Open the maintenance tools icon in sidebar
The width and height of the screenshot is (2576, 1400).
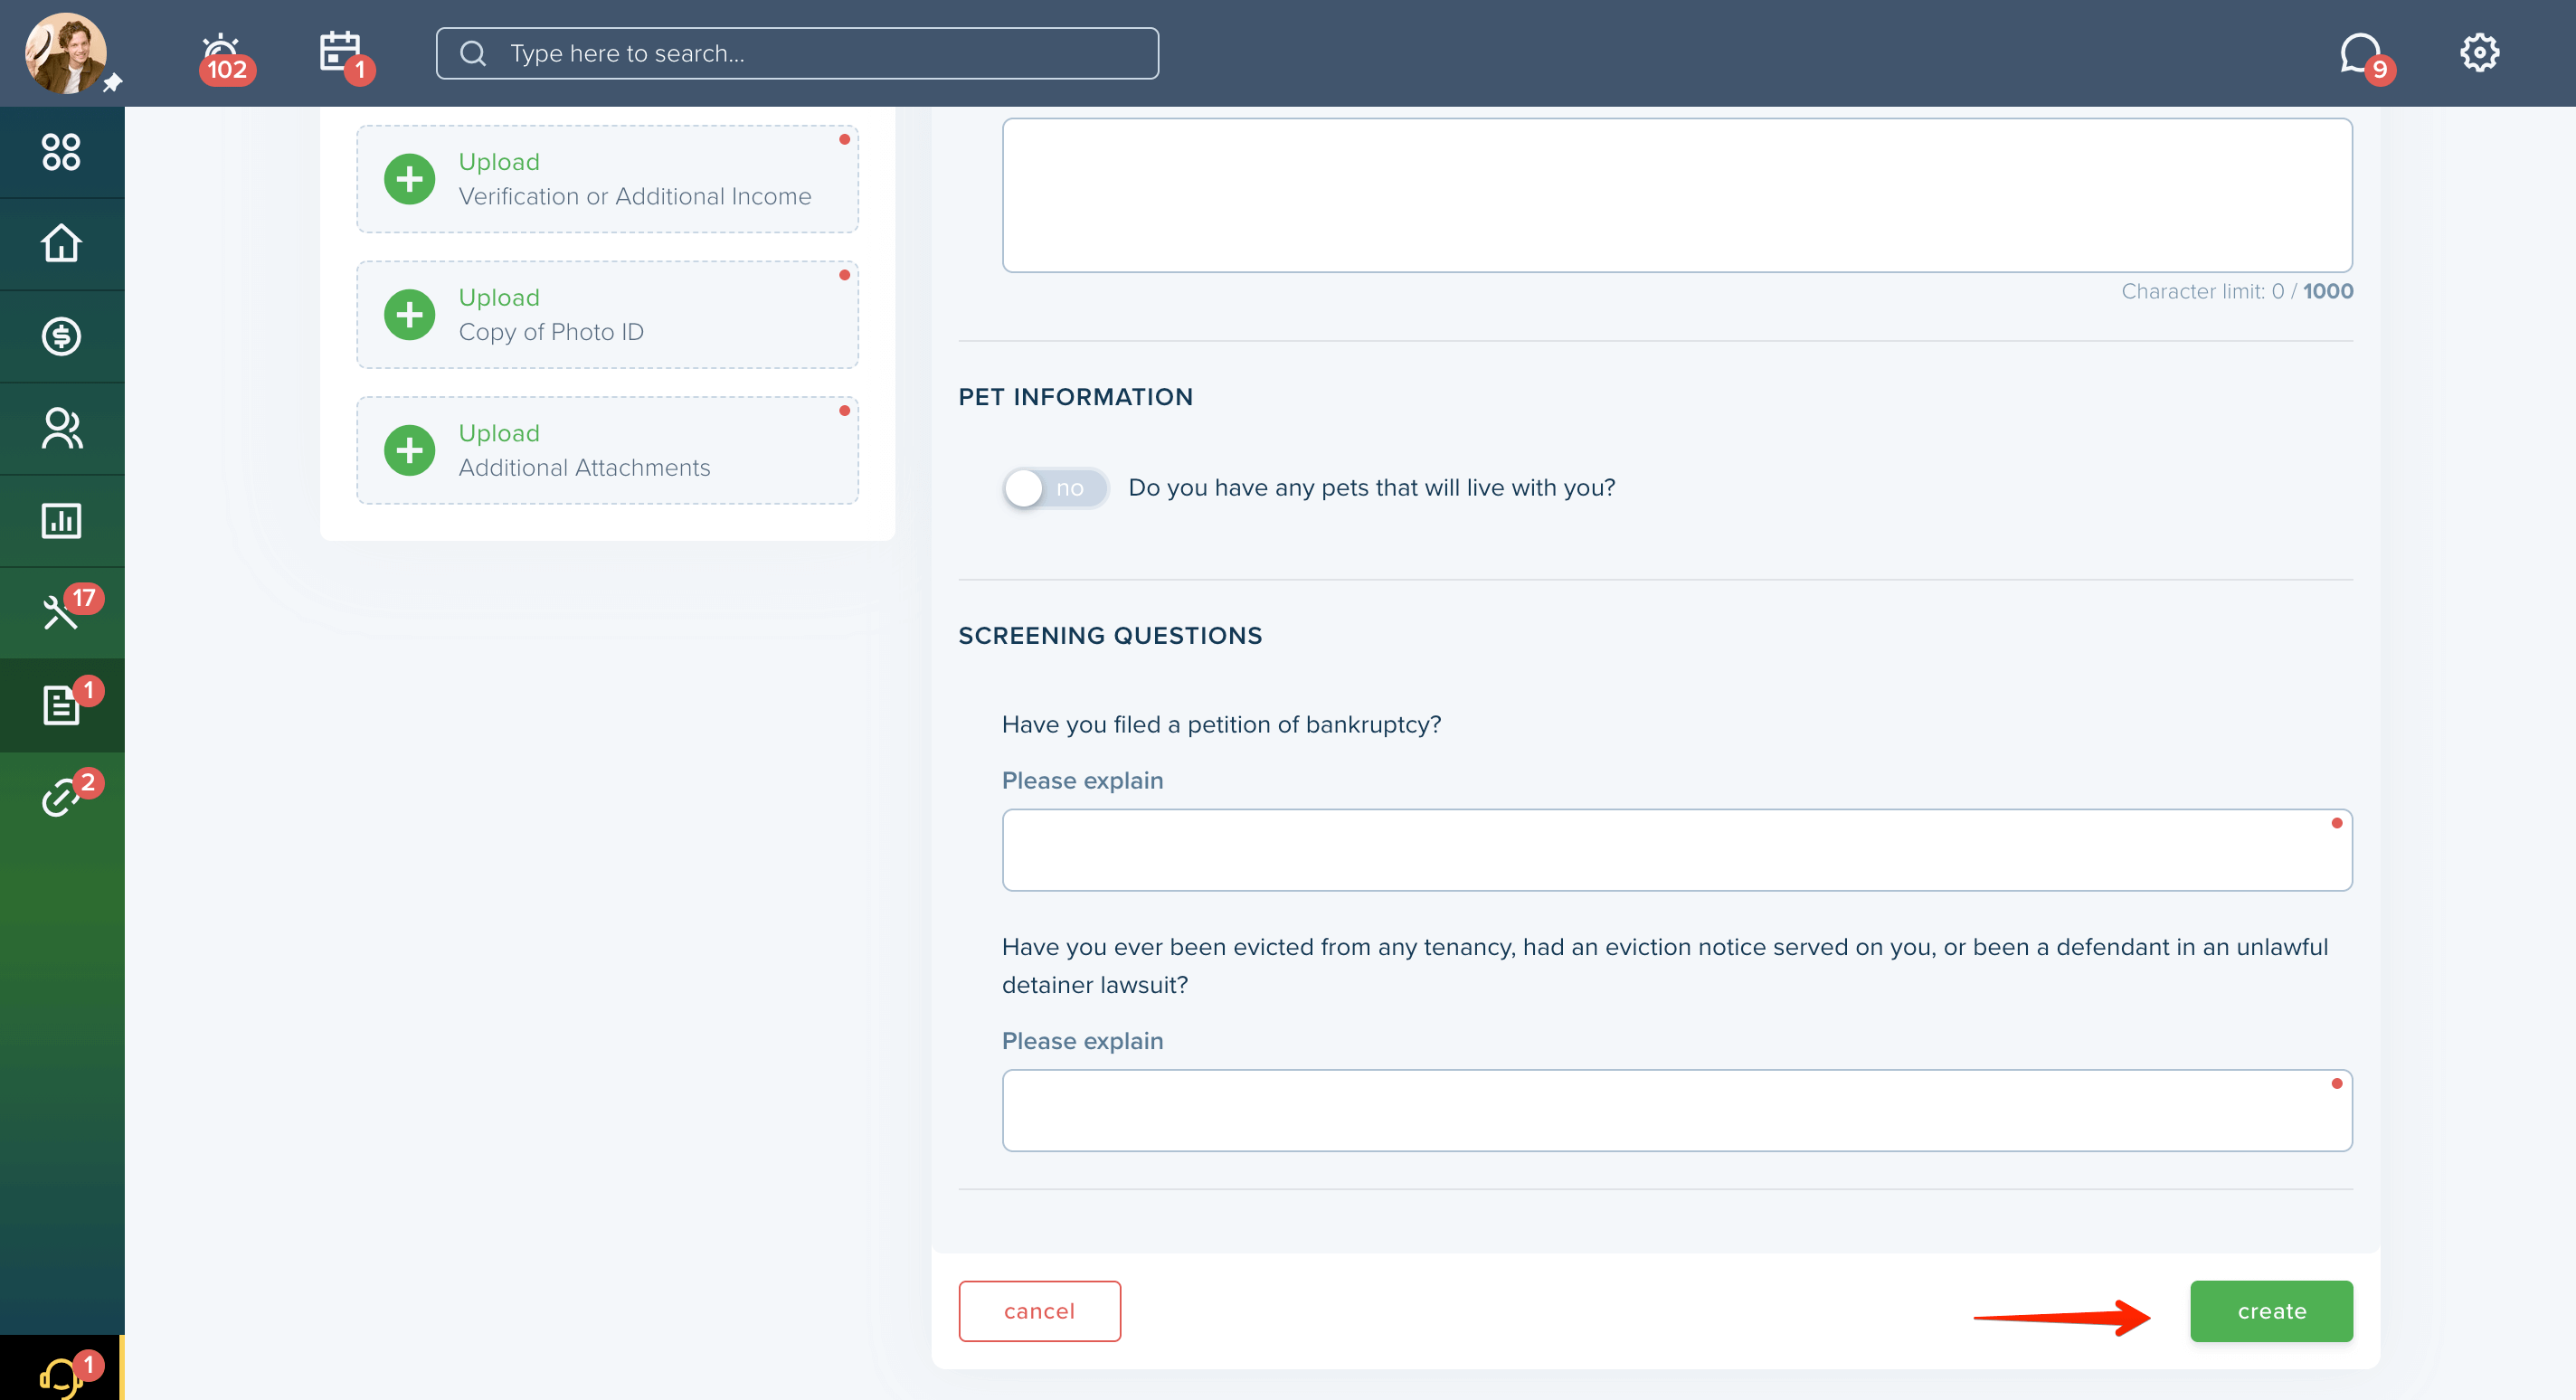[62, 612]
